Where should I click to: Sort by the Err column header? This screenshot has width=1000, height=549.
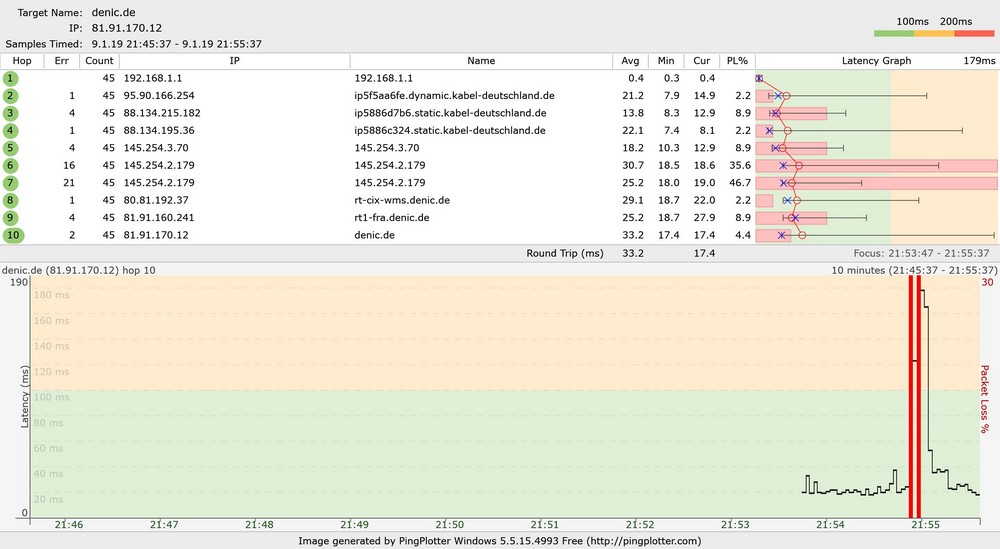click(61, 61)
